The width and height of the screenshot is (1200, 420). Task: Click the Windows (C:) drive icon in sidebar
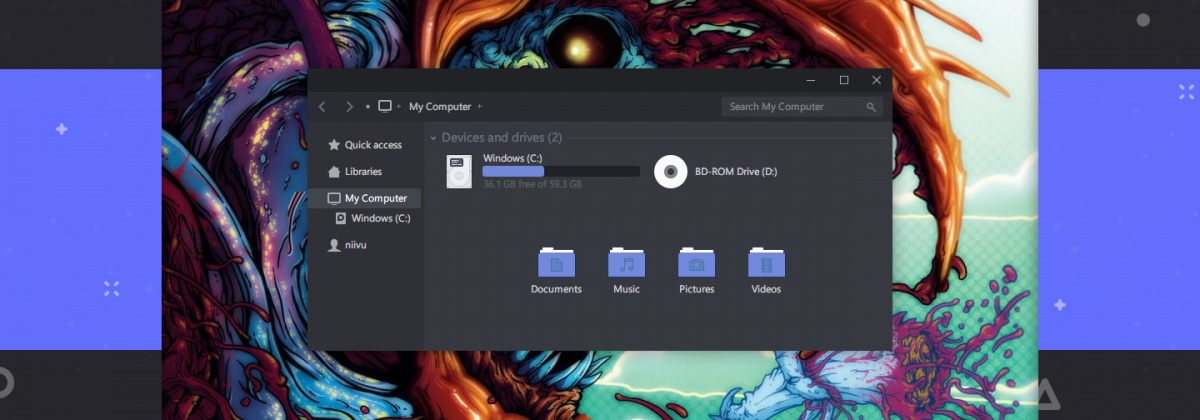(341, 218)
